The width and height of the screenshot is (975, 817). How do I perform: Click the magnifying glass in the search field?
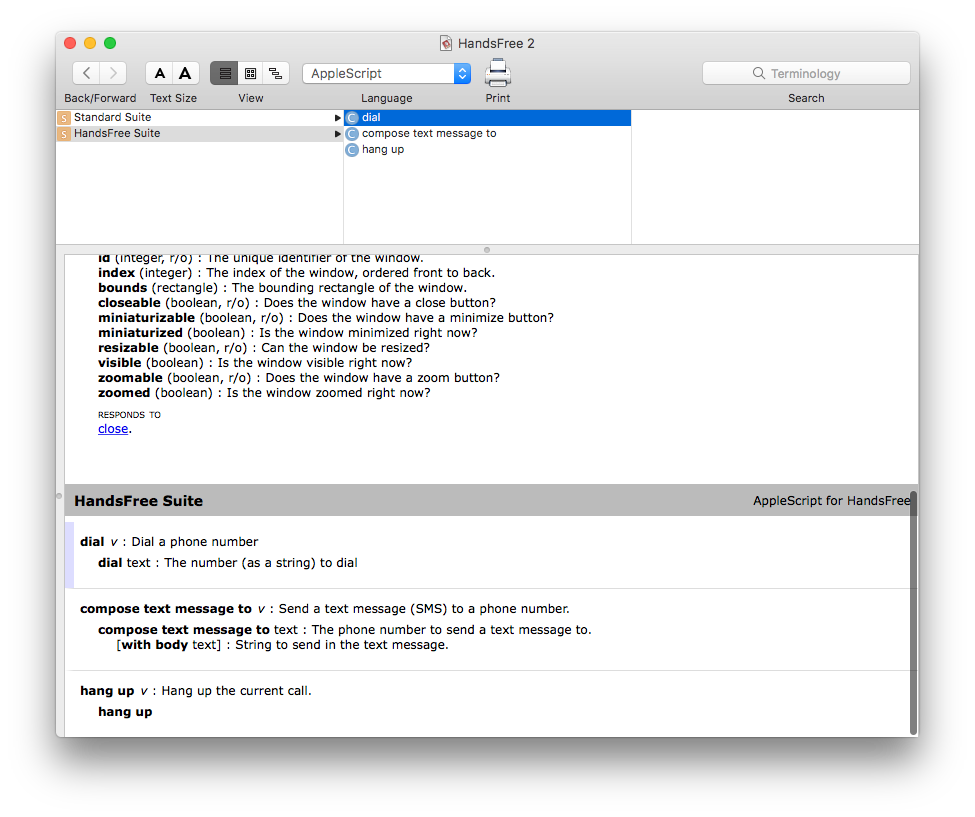point(759,73)
